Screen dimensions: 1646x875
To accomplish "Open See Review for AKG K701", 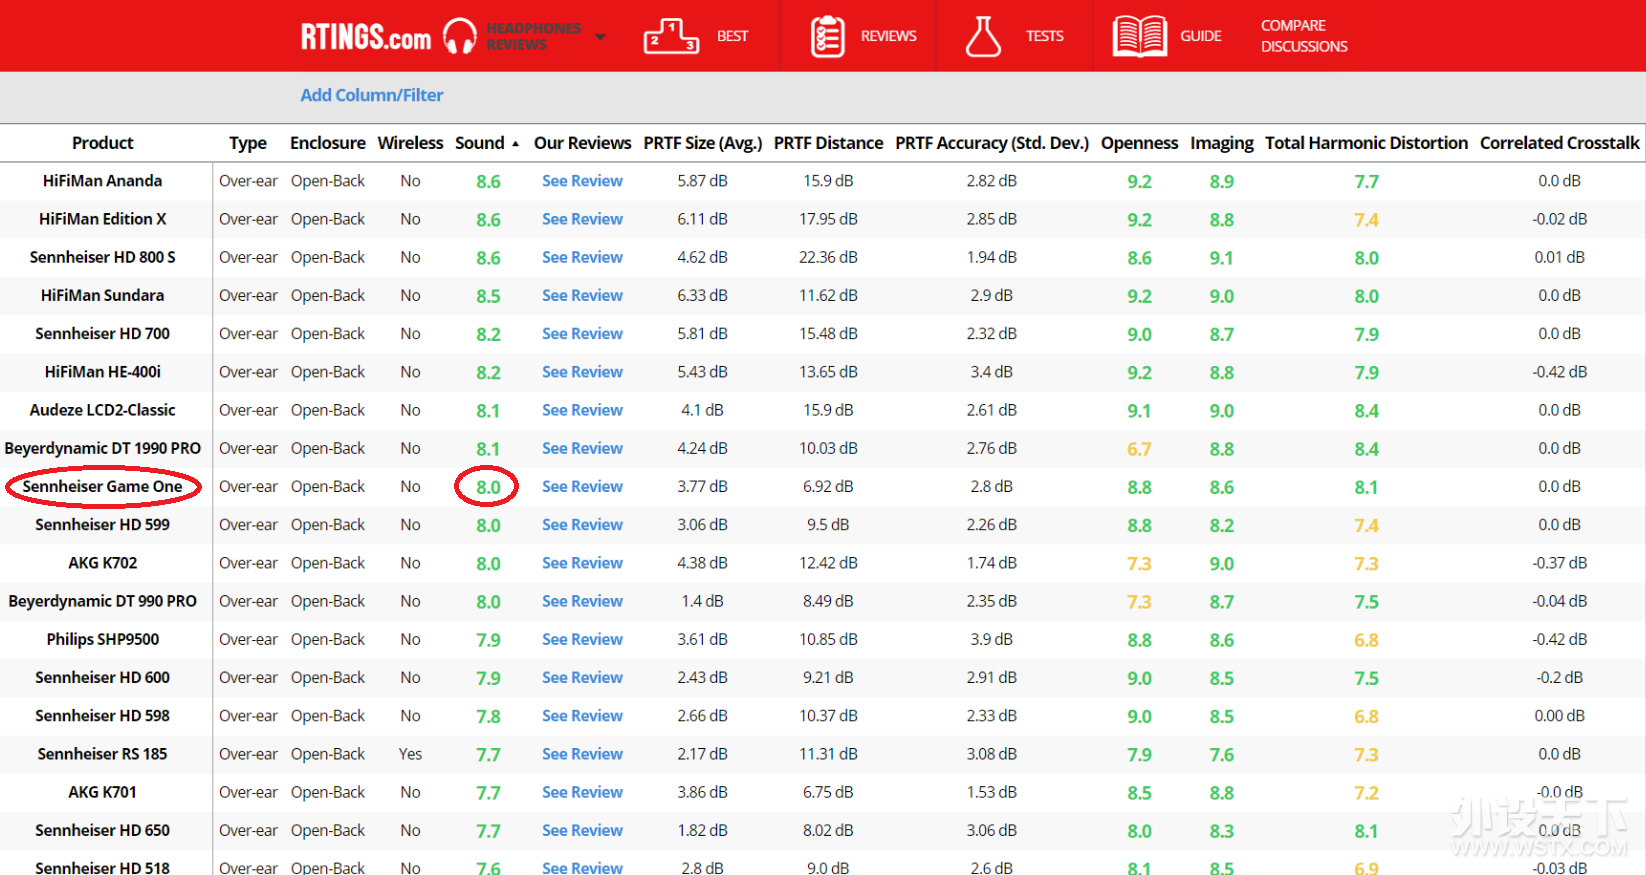I will tap(582, 792).
